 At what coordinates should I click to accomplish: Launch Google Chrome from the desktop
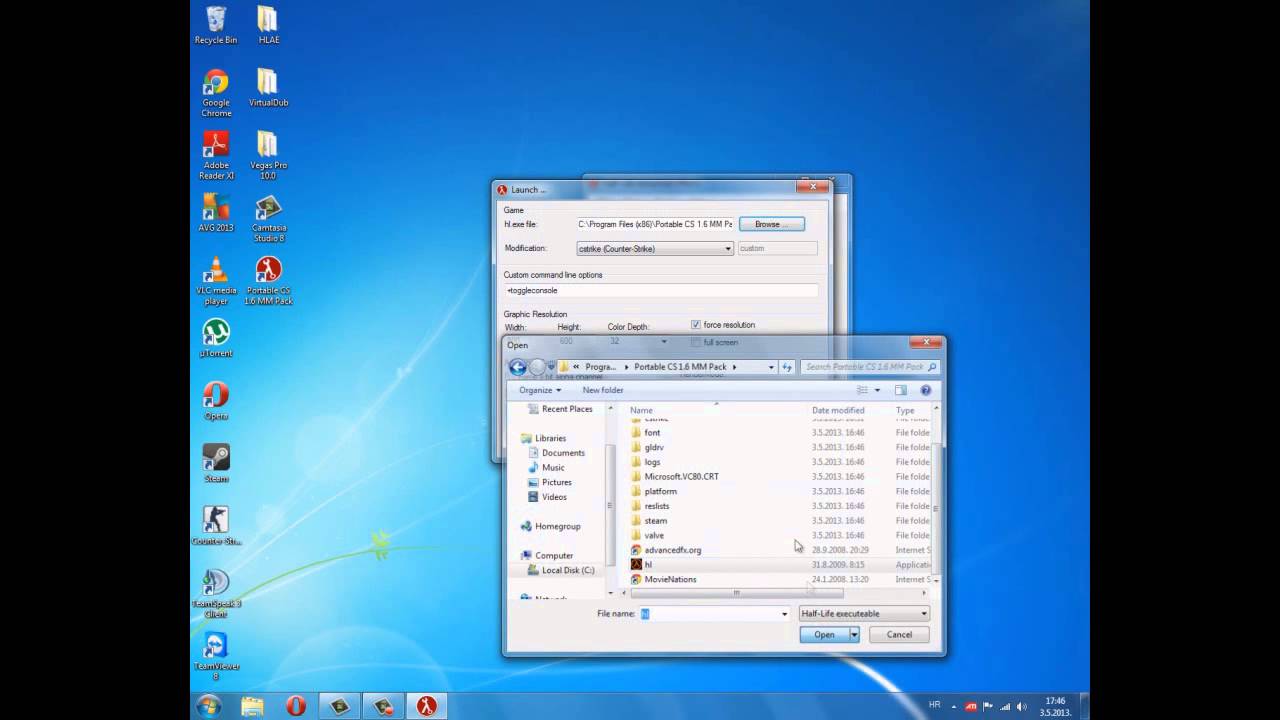pos(216,93)
